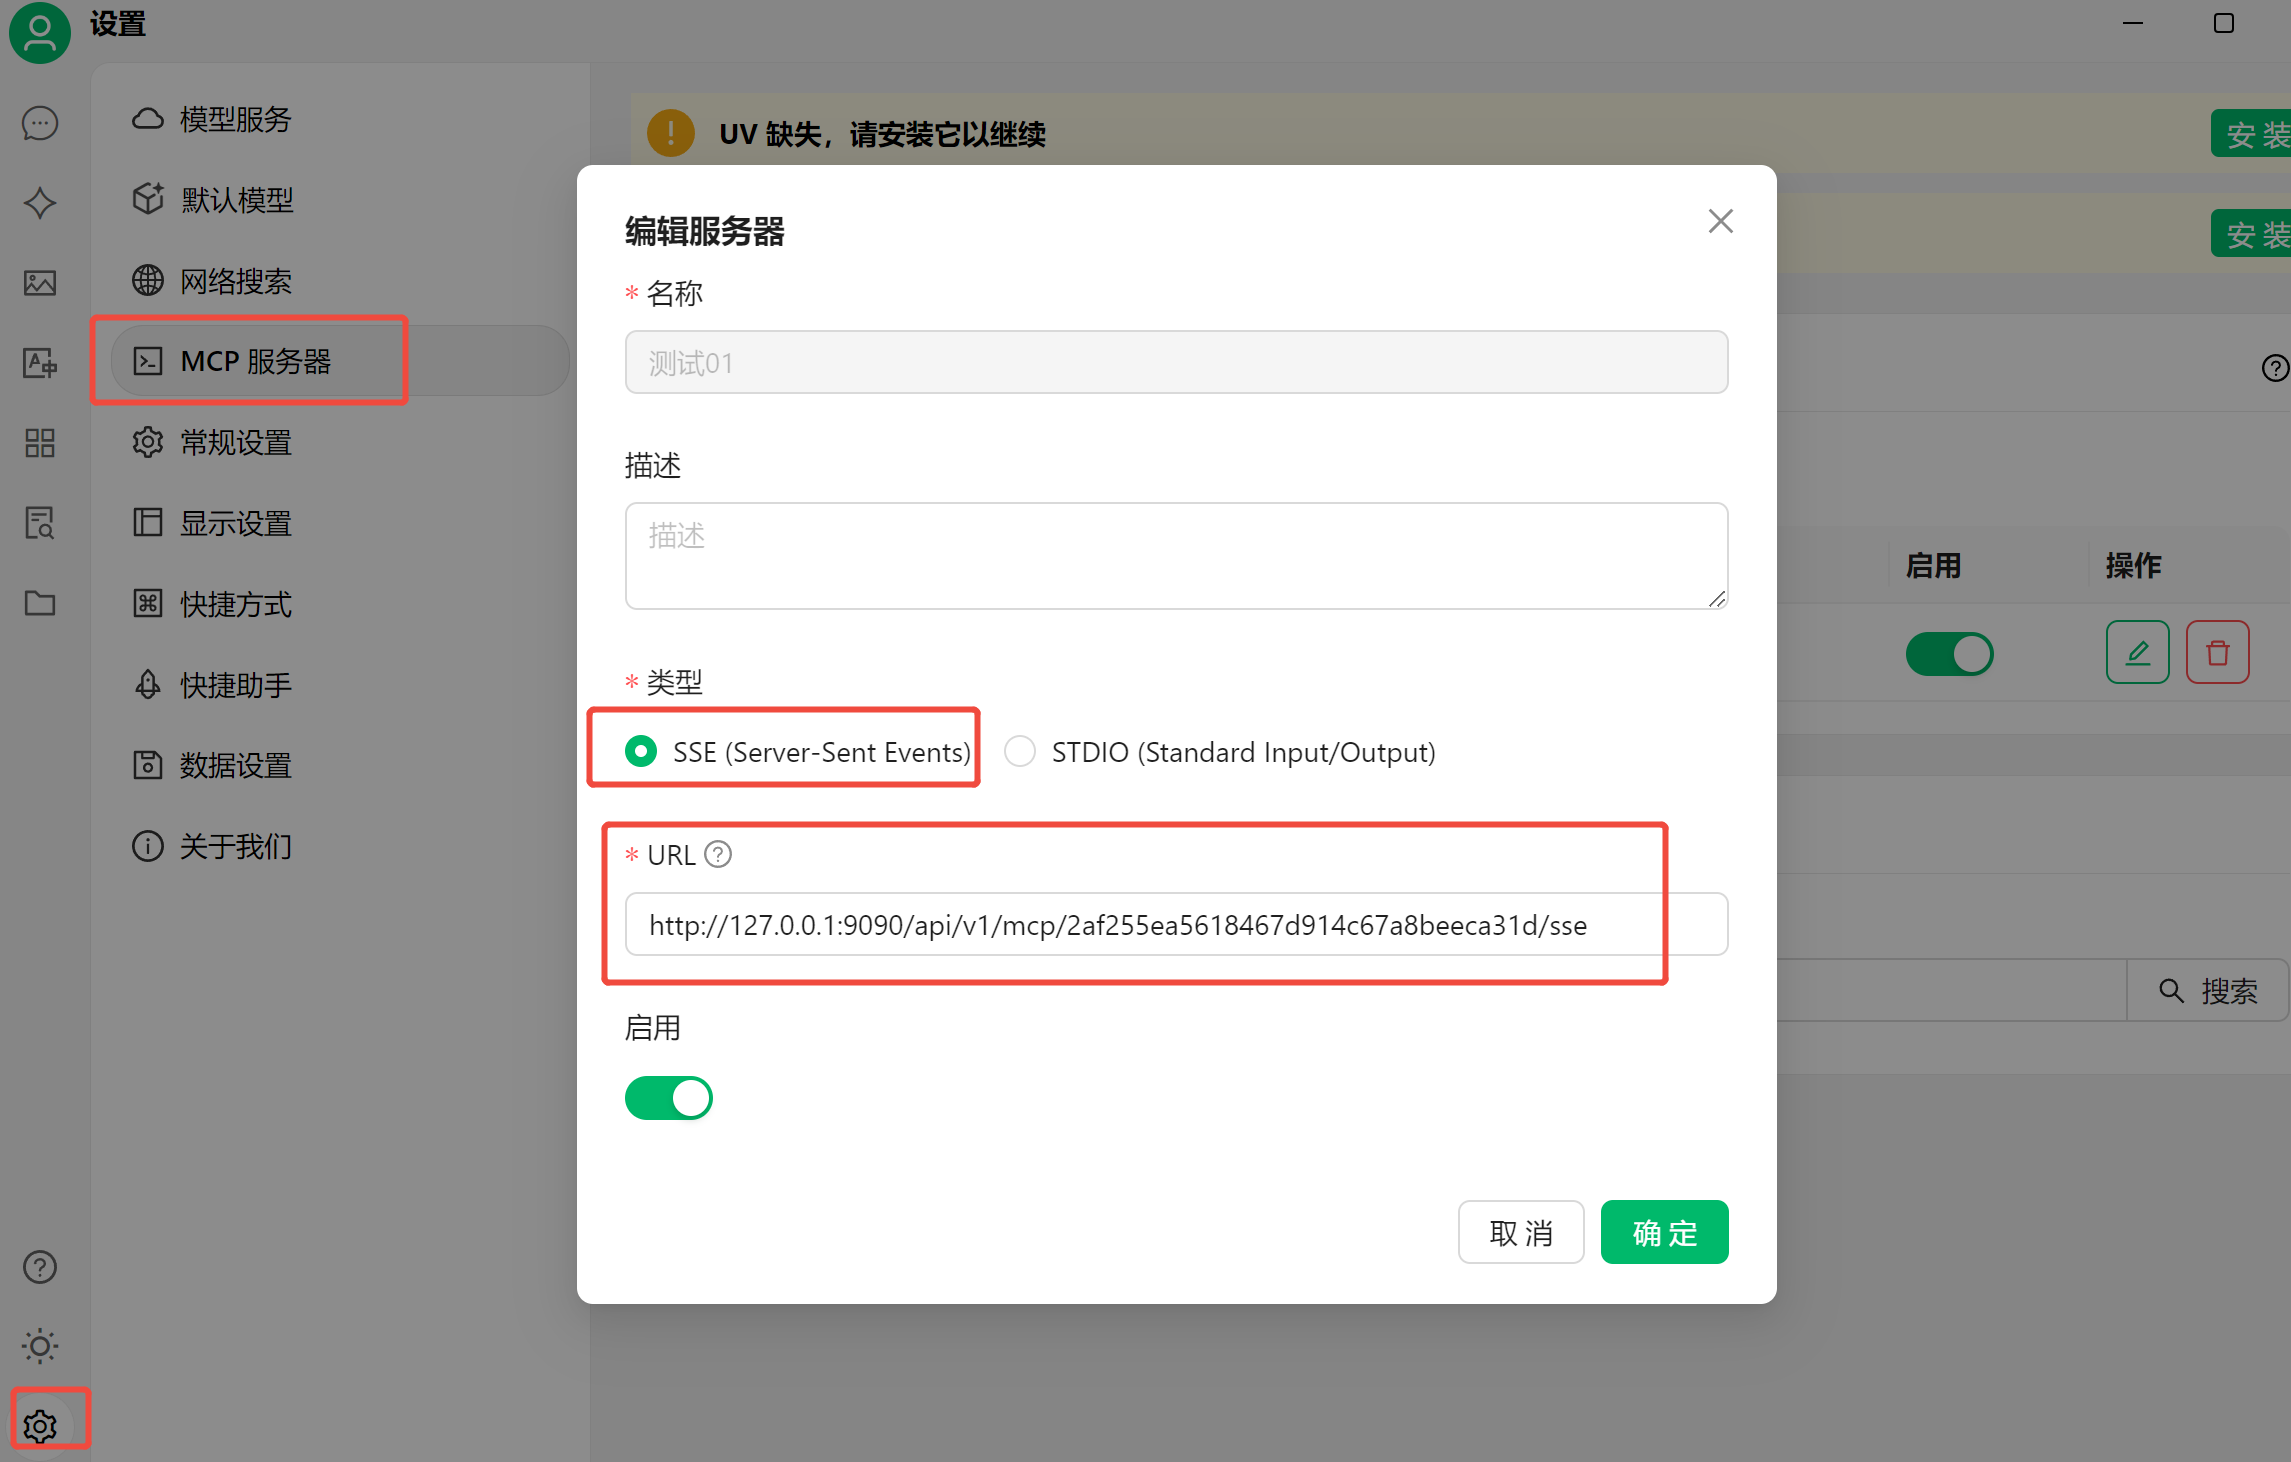The image size is (2291, 1462).
Task: Open the mini apps grid icon
Action: pos(40,443)
